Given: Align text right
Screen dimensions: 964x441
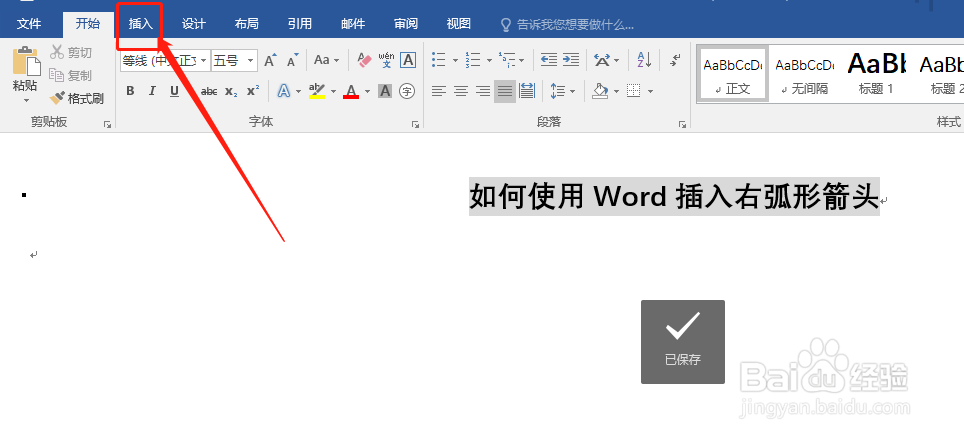Looking at the screenshot, I should point(483,91).
